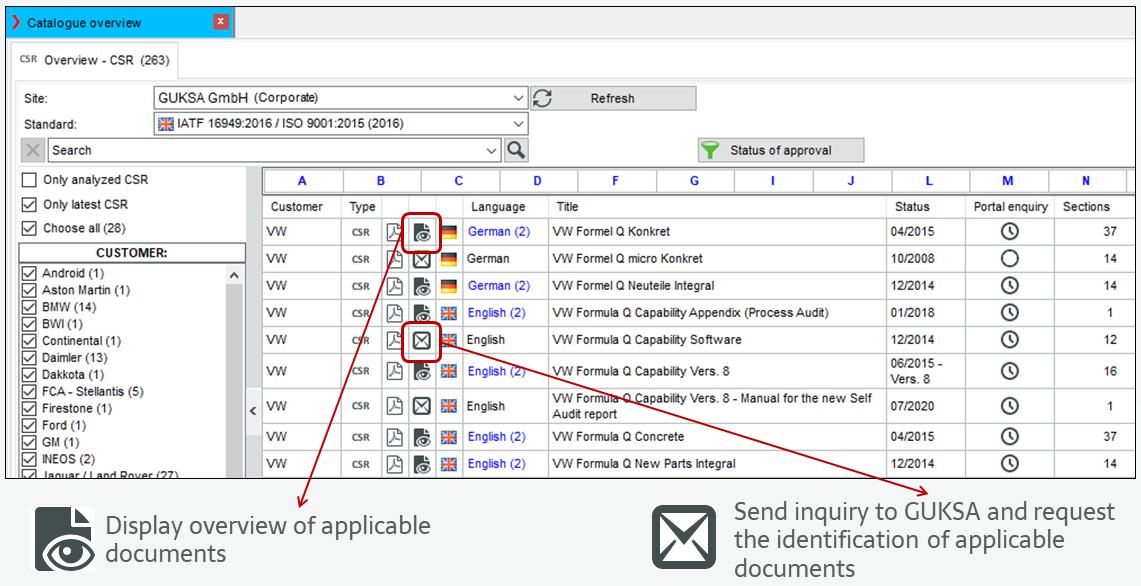The height and width of the screenshot is (586, 1141).
Task: Open the PDF for VW Formula Q Capability Software
Action: click(x=394, y=340)
